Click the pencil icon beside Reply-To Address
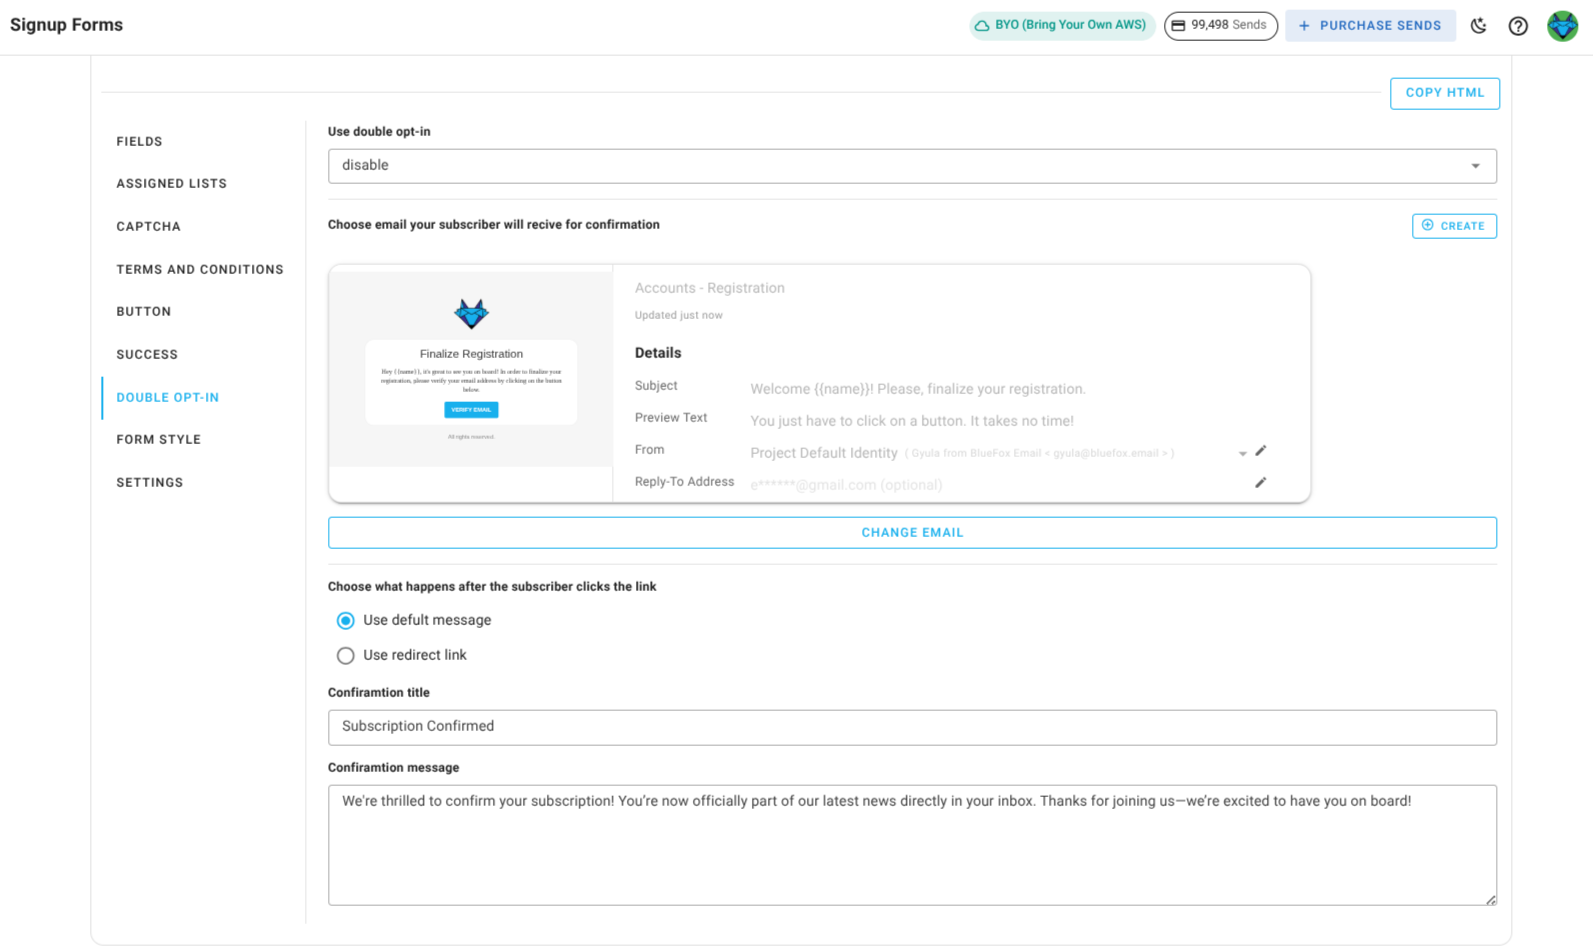Screen dimensions: 1593x952 [x=1261, y=483]
